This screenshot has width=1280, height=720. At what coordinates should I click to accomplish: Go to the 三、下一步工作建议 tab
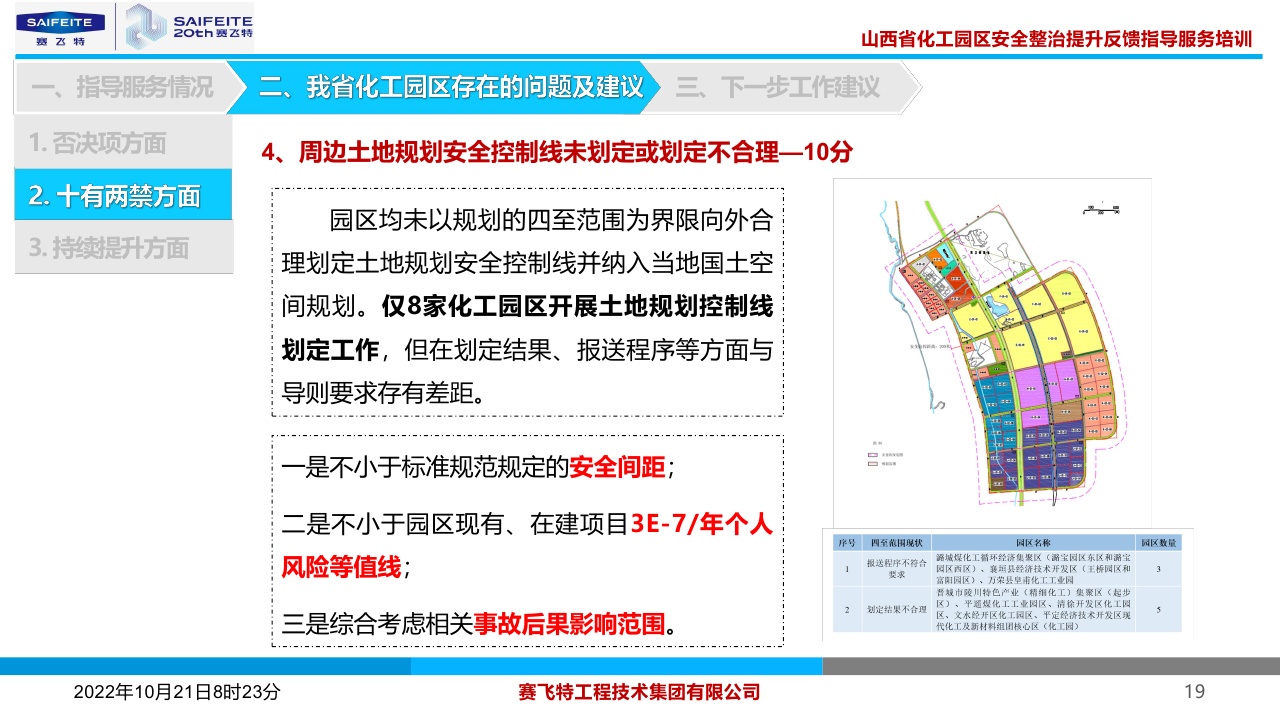point(778,88)
